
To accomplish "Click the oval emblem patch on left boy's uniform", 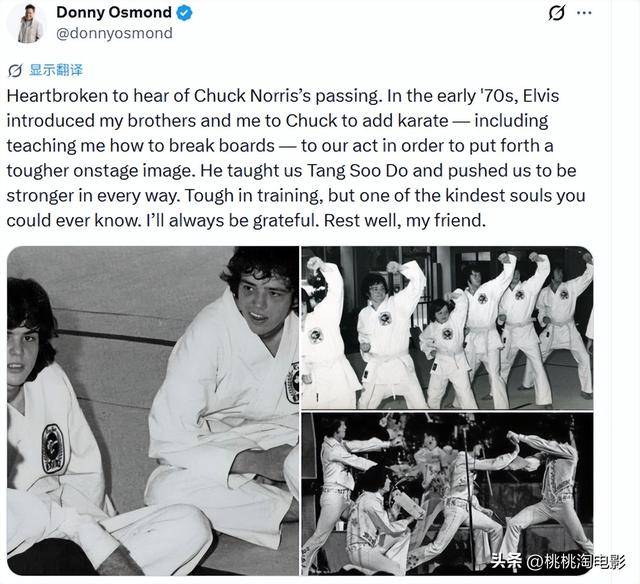I will point(53,449).
